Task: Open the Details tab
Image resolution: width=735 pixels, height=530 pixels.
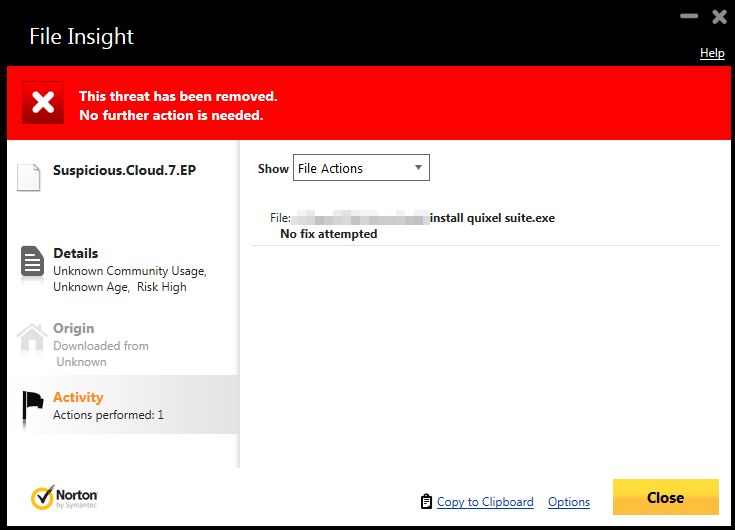Action: pyautogui.click(x=123, y=269)
